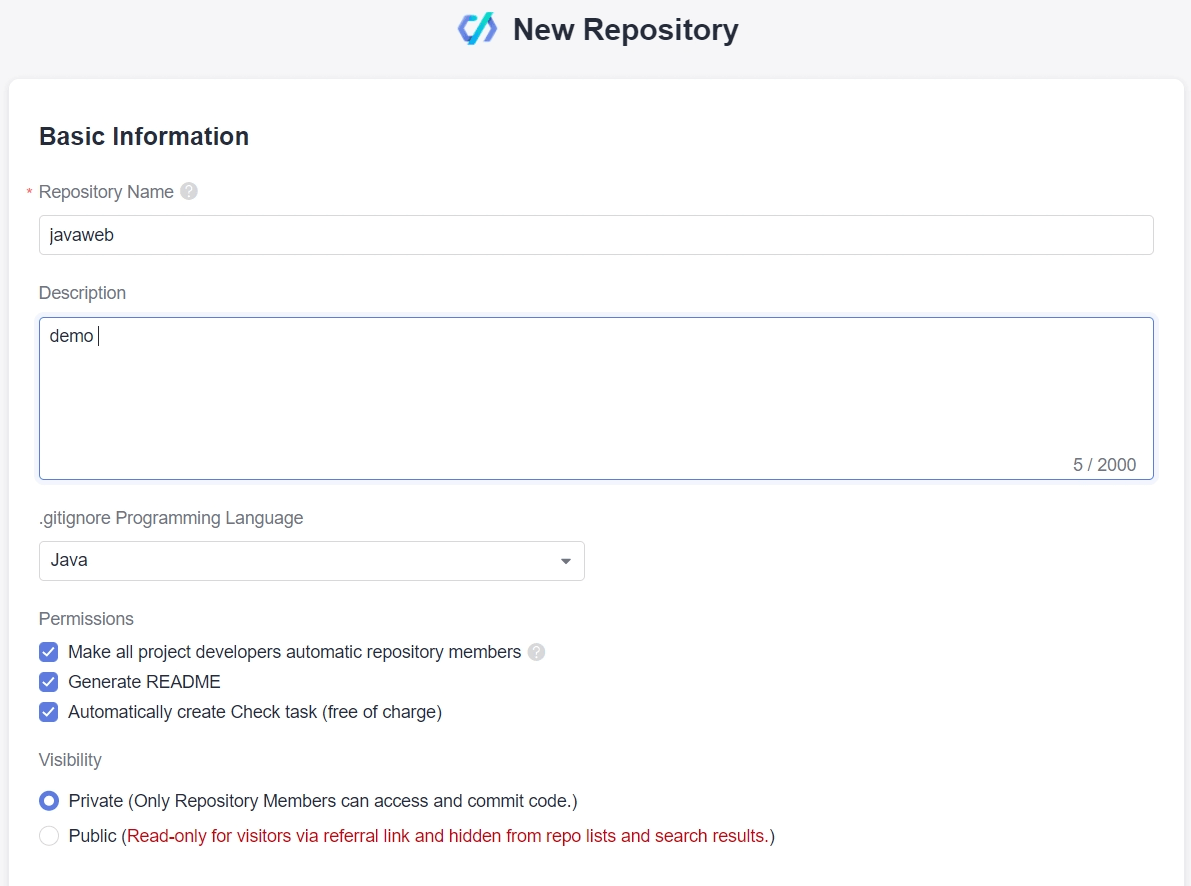Click into the Repository Name field containing javaweb
The width and height of the screenshot is (1191, 886).
tap(595, 235)
